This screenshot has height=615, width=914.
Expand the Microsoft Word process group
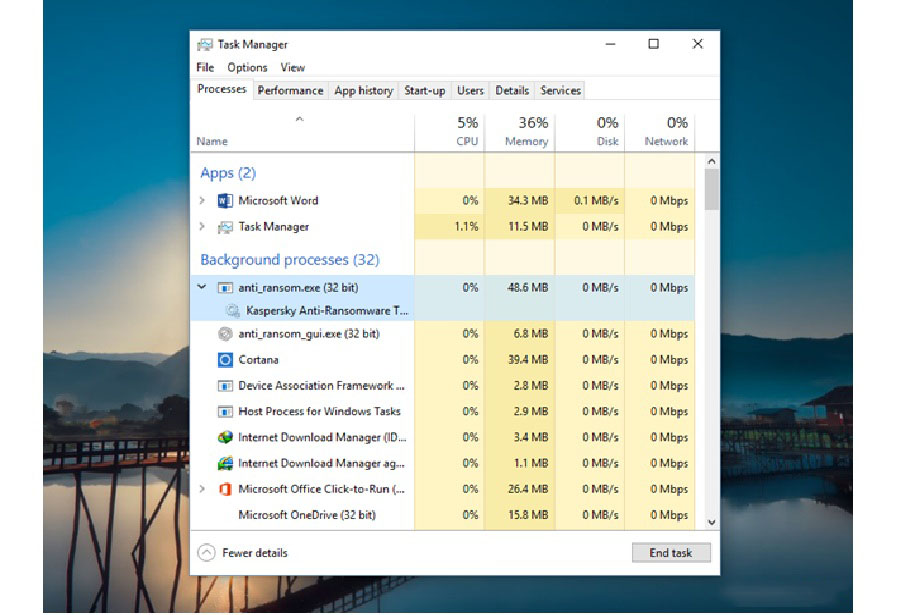pos(202,201)
